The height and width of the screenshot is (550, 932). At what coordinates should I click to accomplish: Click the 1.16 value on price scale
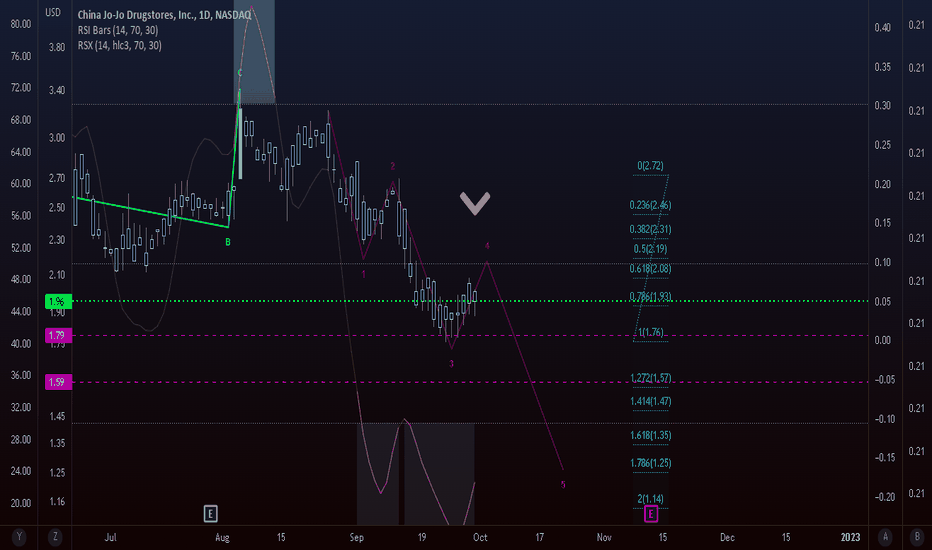pos(57,502)
